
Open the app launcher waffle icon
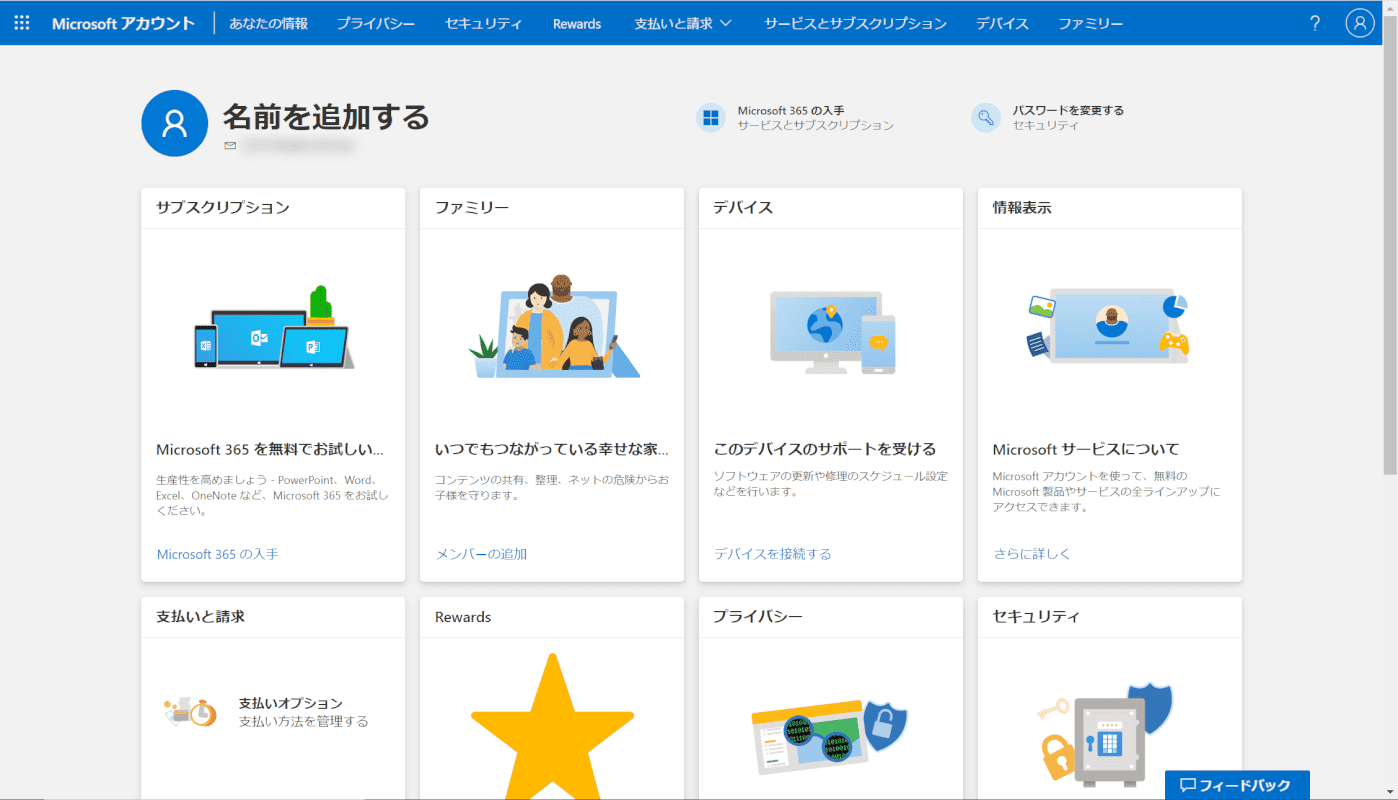[22, 23]
